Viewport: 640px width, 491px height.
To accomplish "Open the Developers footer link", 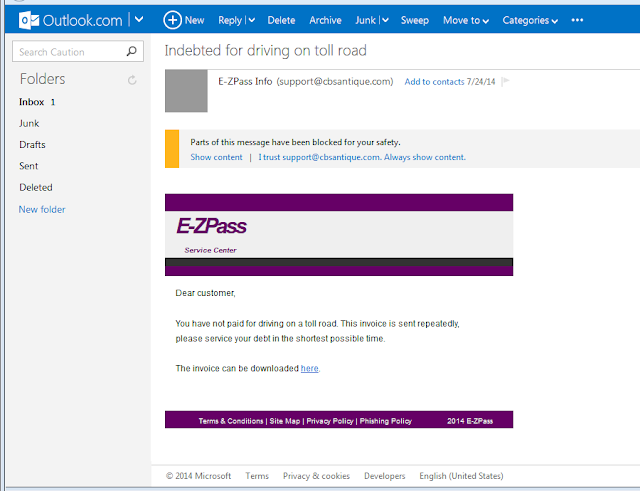I will 384,476.
